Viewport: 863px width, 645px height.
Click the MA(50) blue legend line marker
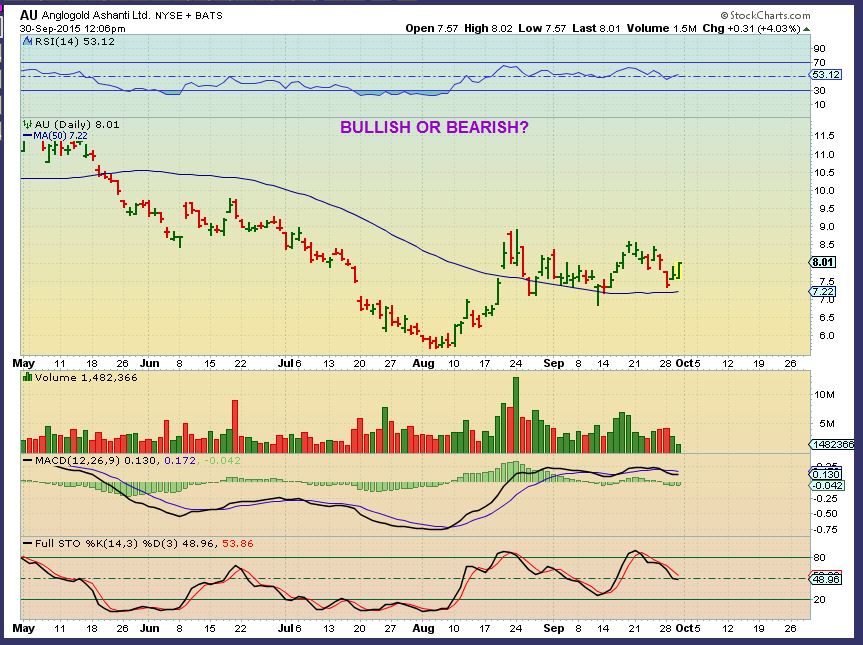tap(28, 135)
